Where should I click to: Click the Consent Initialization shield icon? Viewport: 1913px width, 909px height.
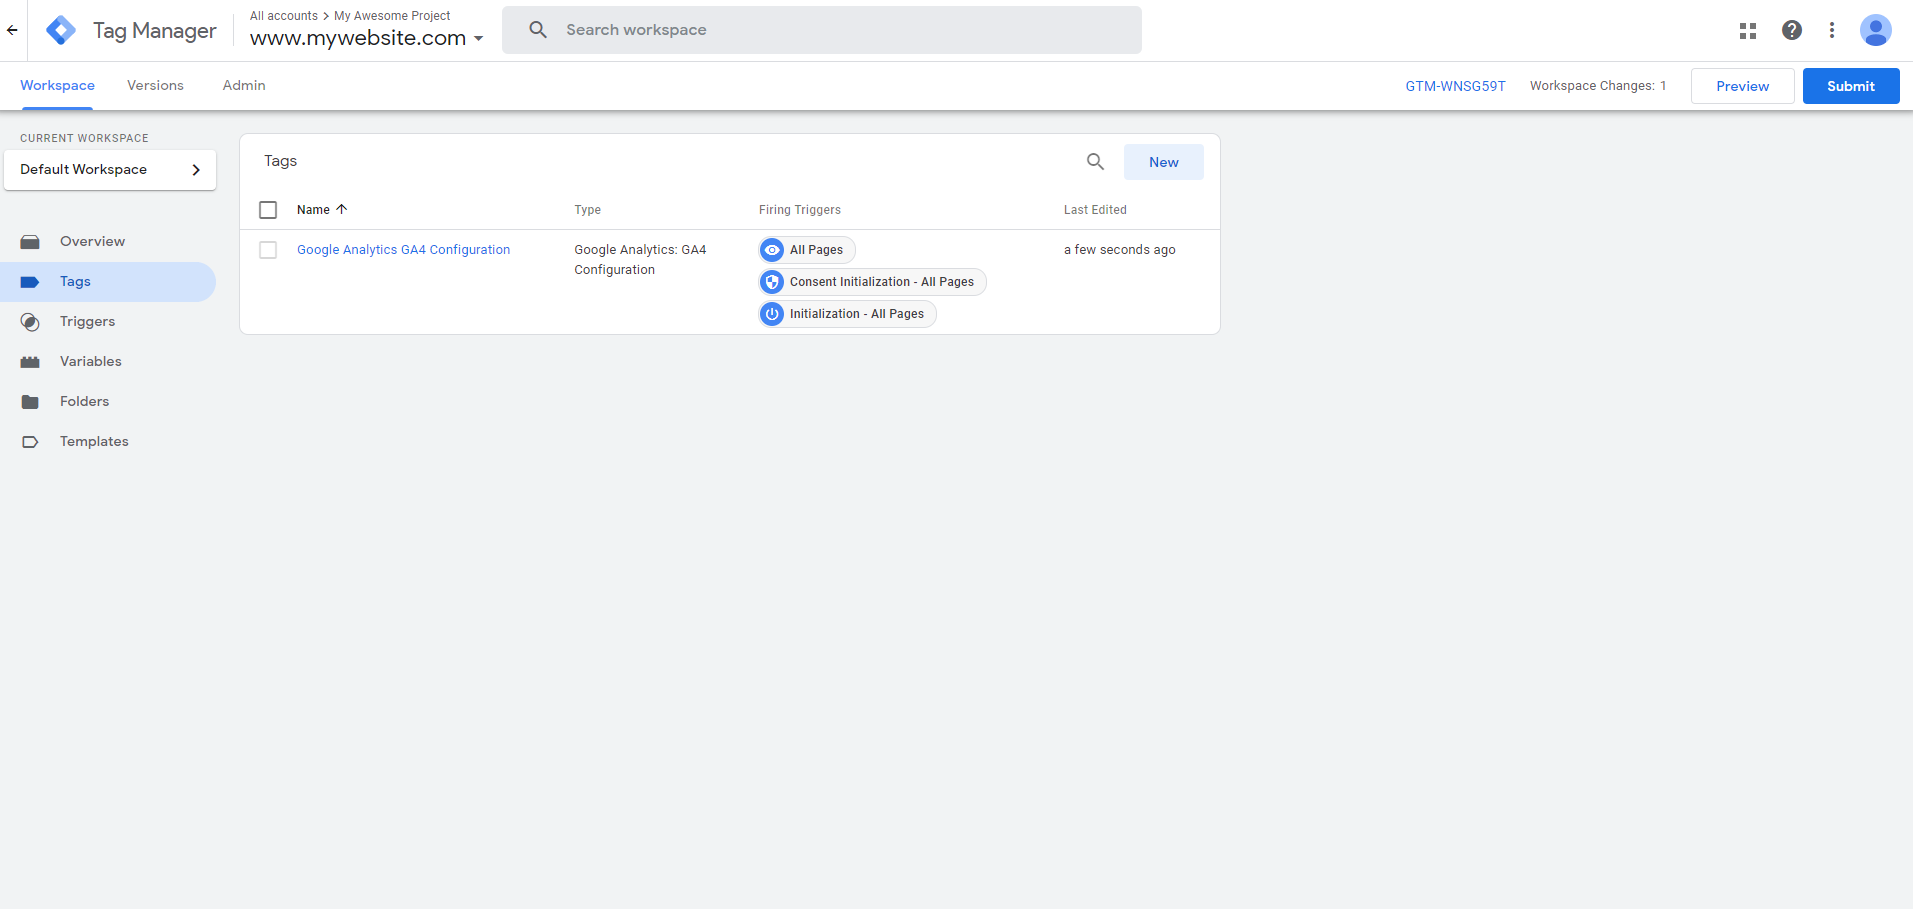pos(772,282)
